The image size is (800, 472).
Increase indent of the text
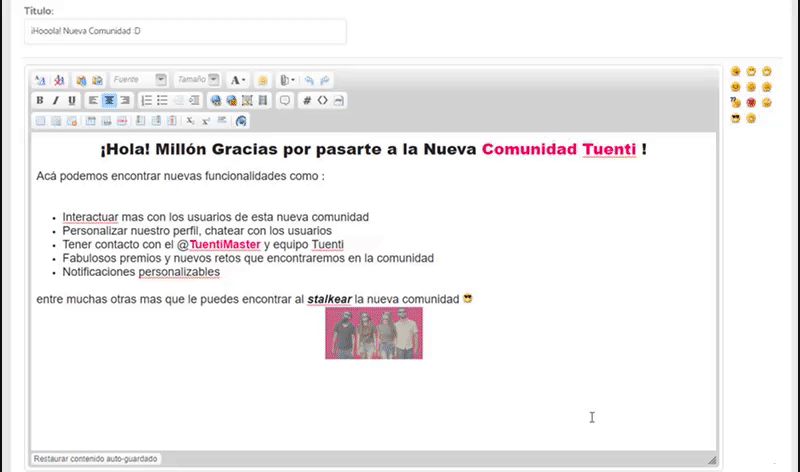(194, 101)
